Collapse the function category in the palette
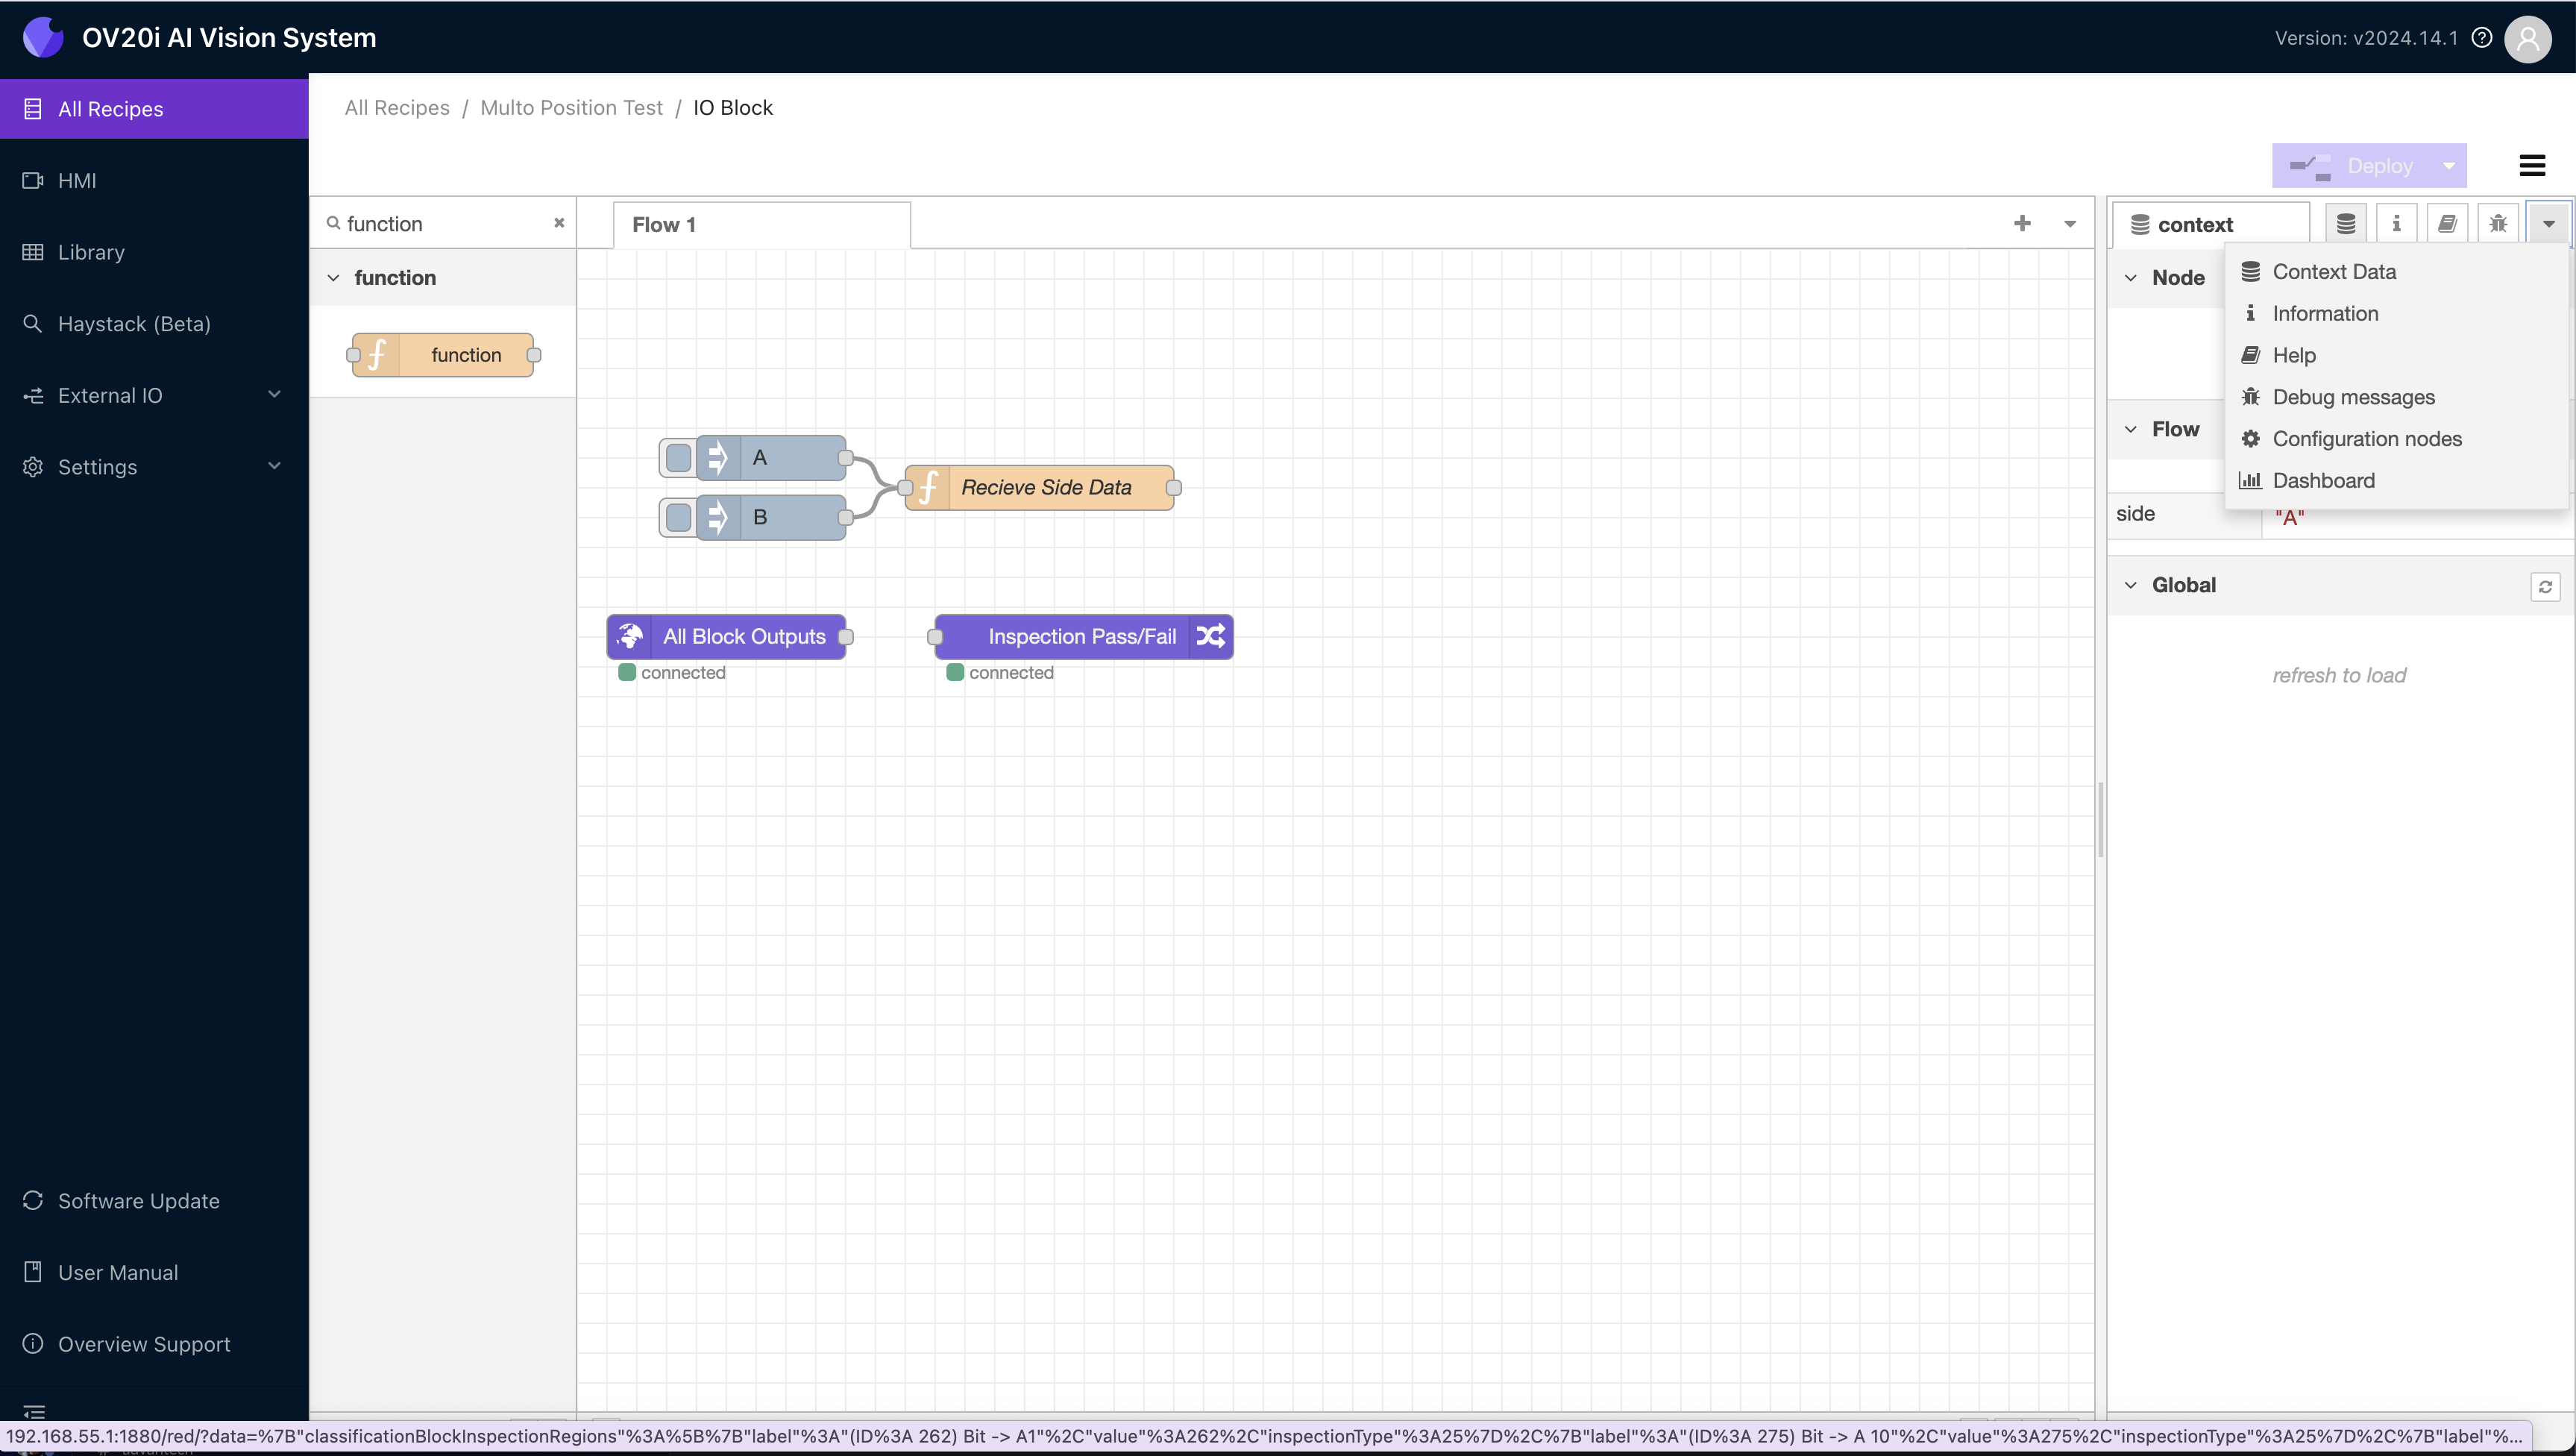The image size is (2576, 1456). [x=334, y=277]
